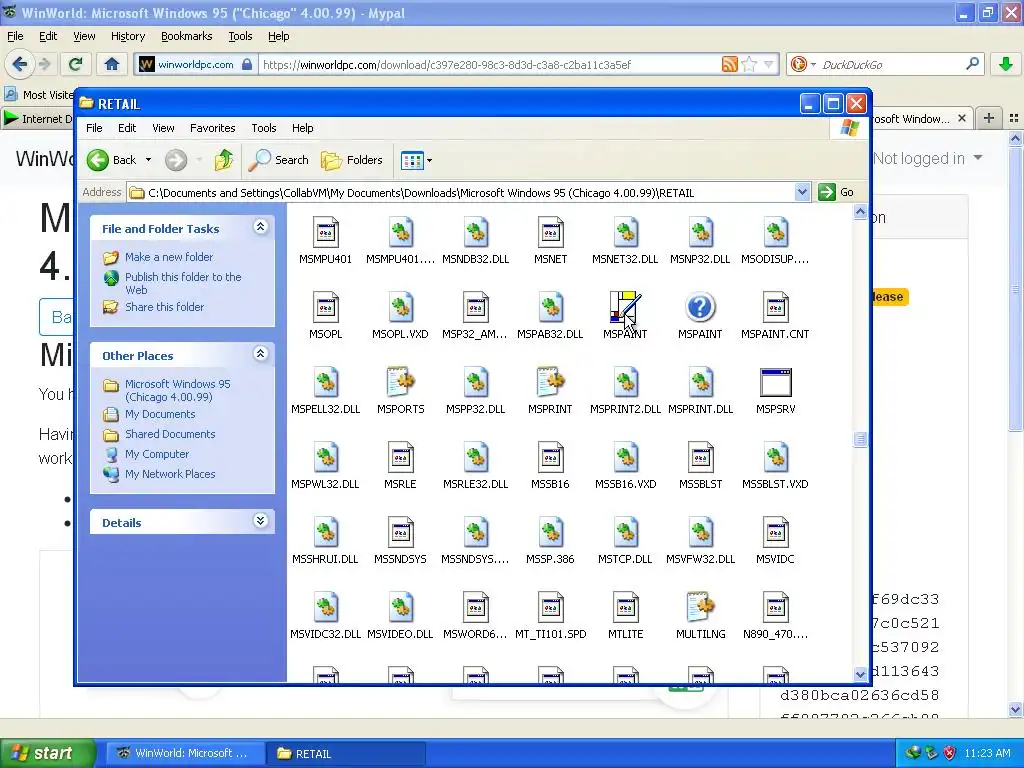Open the Explorer Help menu
This screenshot has width=1024, height=768.
(302, 128)
